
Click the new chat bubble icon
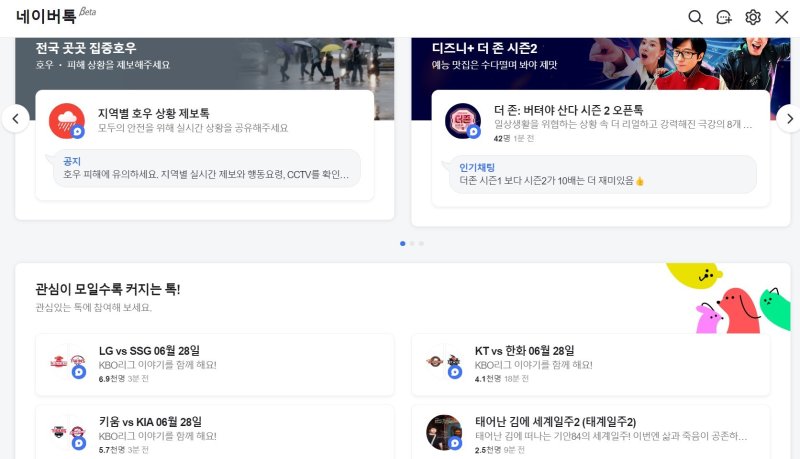point(724,17)
